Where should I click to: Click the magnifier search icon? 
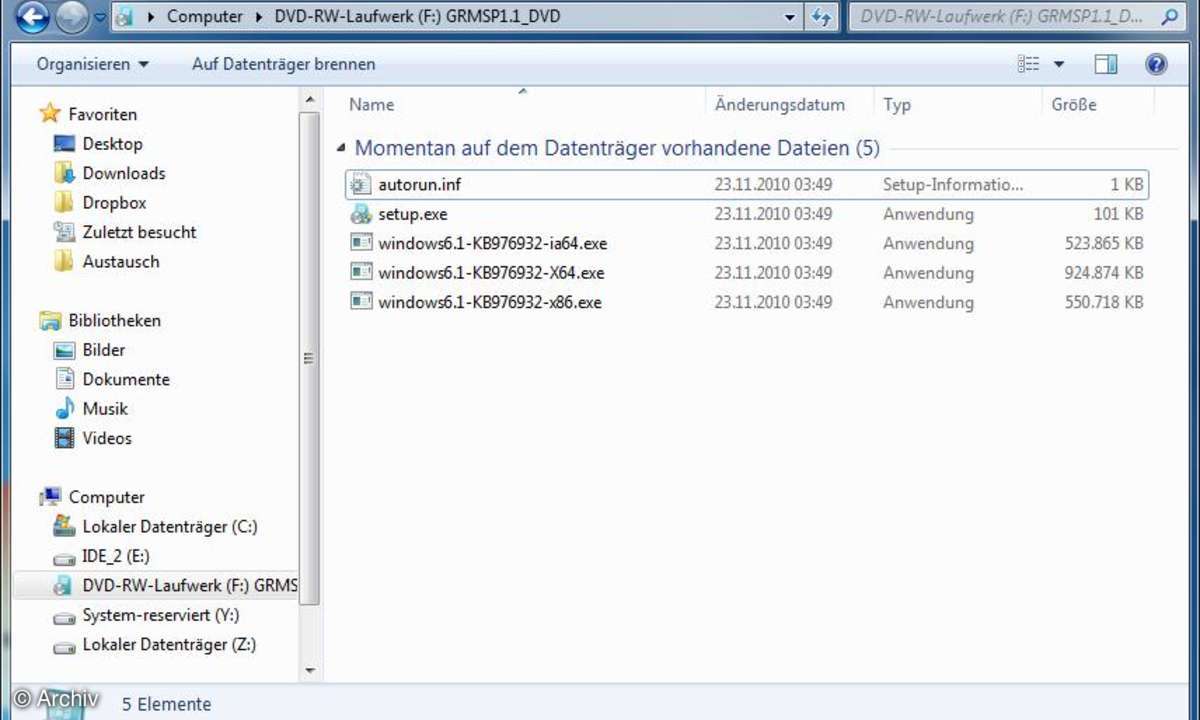click(x=1169, y=17)
